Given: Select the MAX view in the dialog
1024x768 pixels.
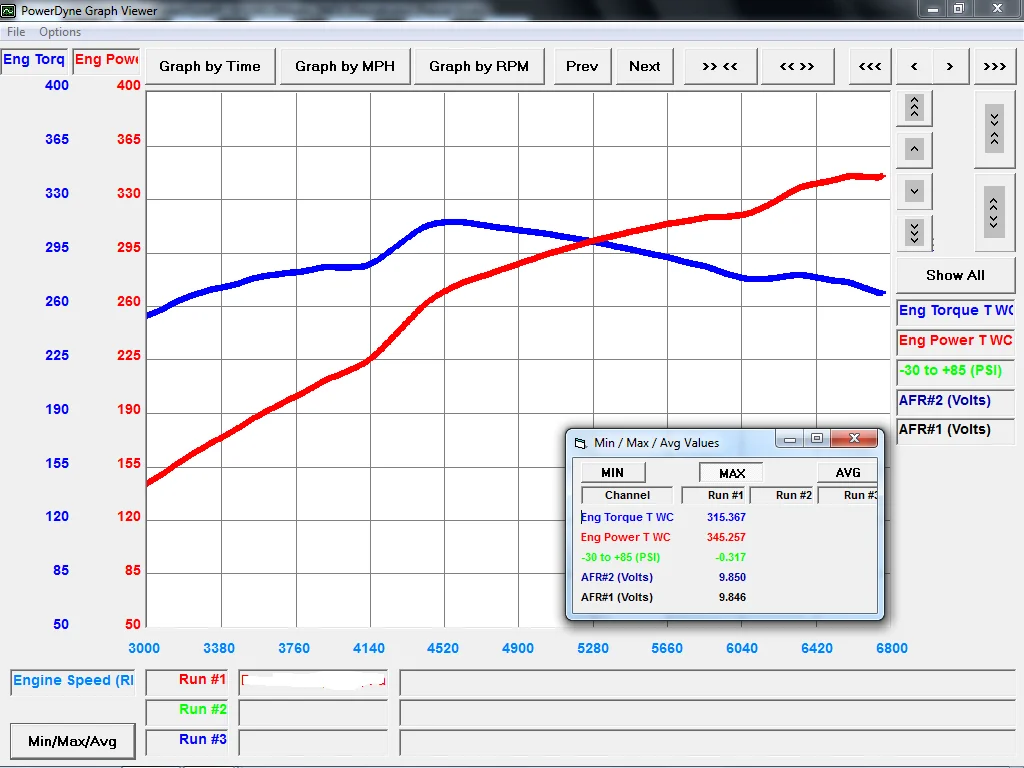Looking at the screenshot, I should (x=731, y=473).
